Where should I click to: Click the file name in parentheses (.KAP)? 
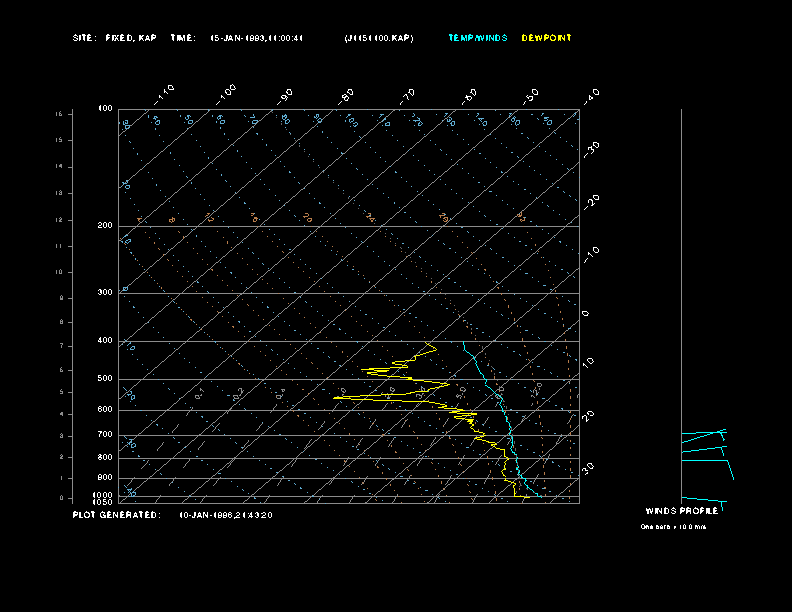tap(377, 38)
